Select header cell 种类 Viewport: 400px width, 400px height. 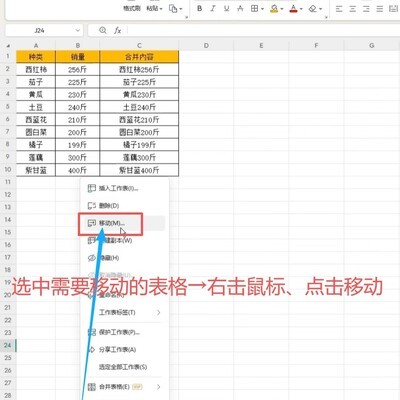pyautogui.click(x=36, y=57)
